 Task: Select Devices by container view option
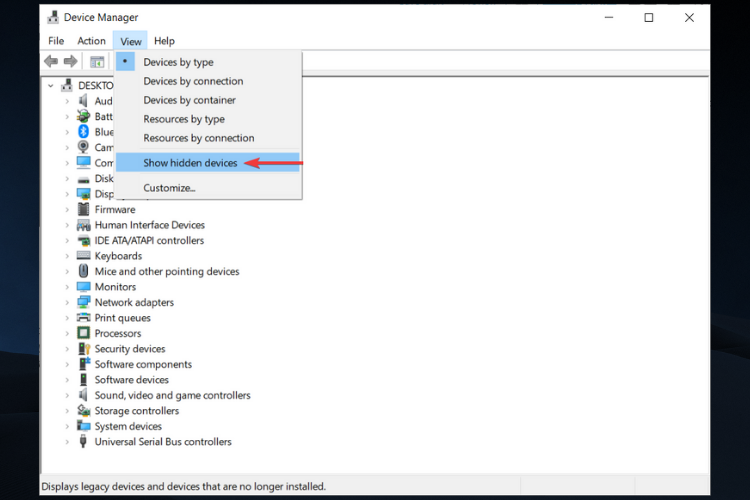(x=209, y=100)
